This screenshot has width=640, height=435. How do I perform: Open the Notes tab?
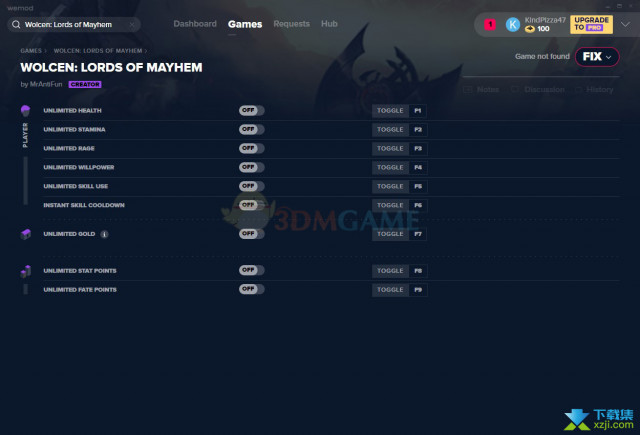(x=482, y=89)
